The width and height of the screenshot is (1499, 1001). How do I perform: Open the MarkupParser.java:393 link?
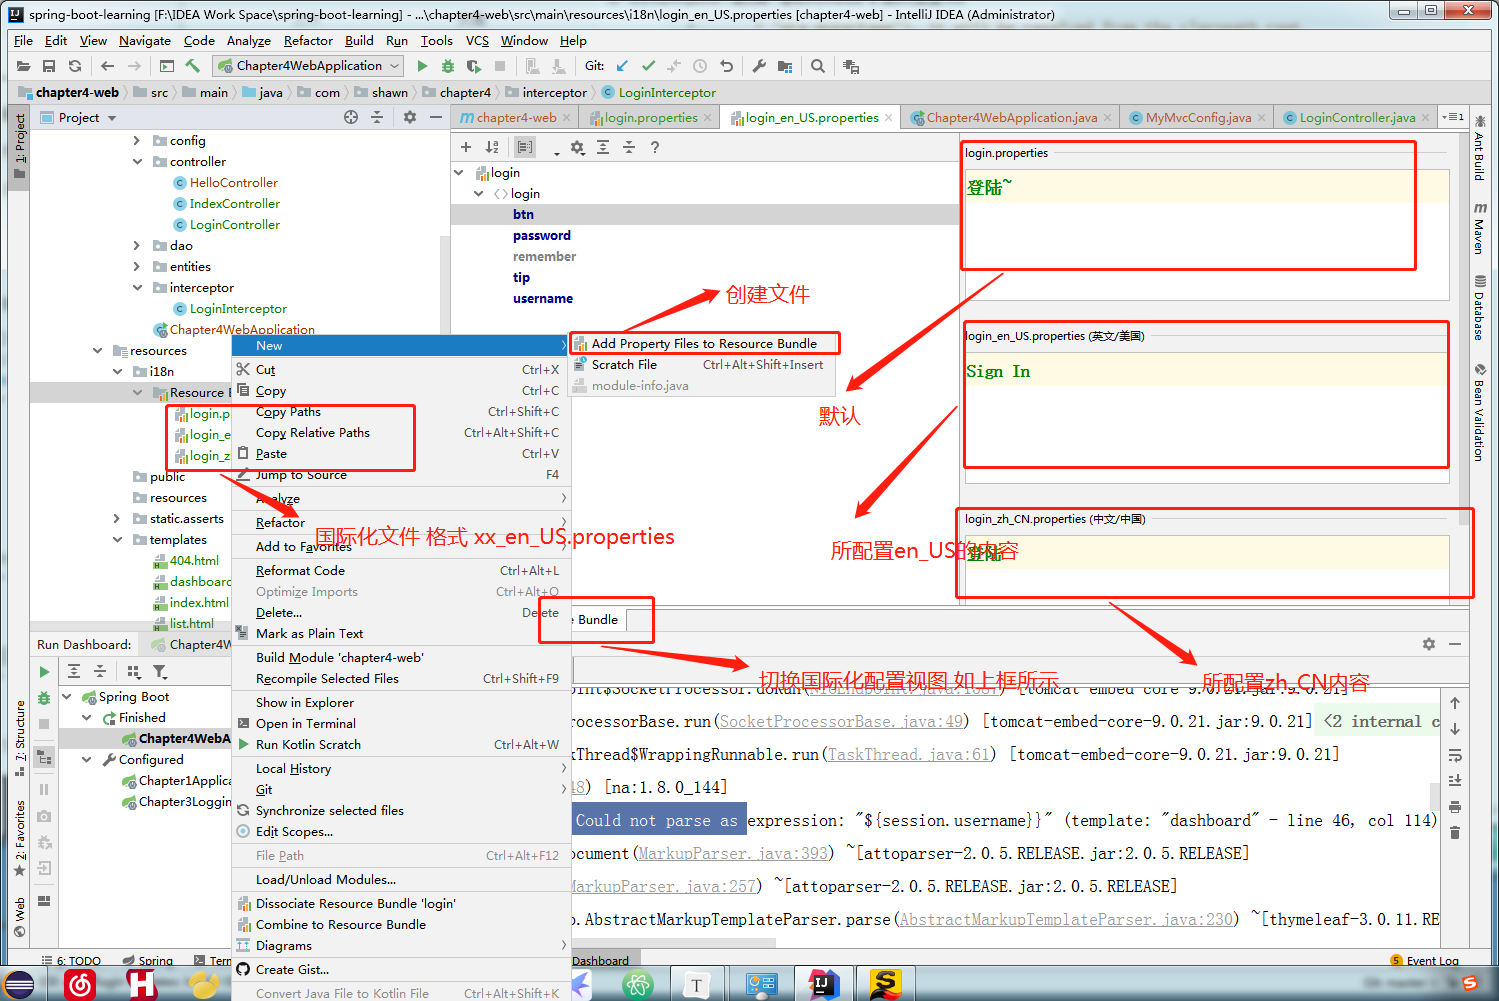tap(734, 853)
